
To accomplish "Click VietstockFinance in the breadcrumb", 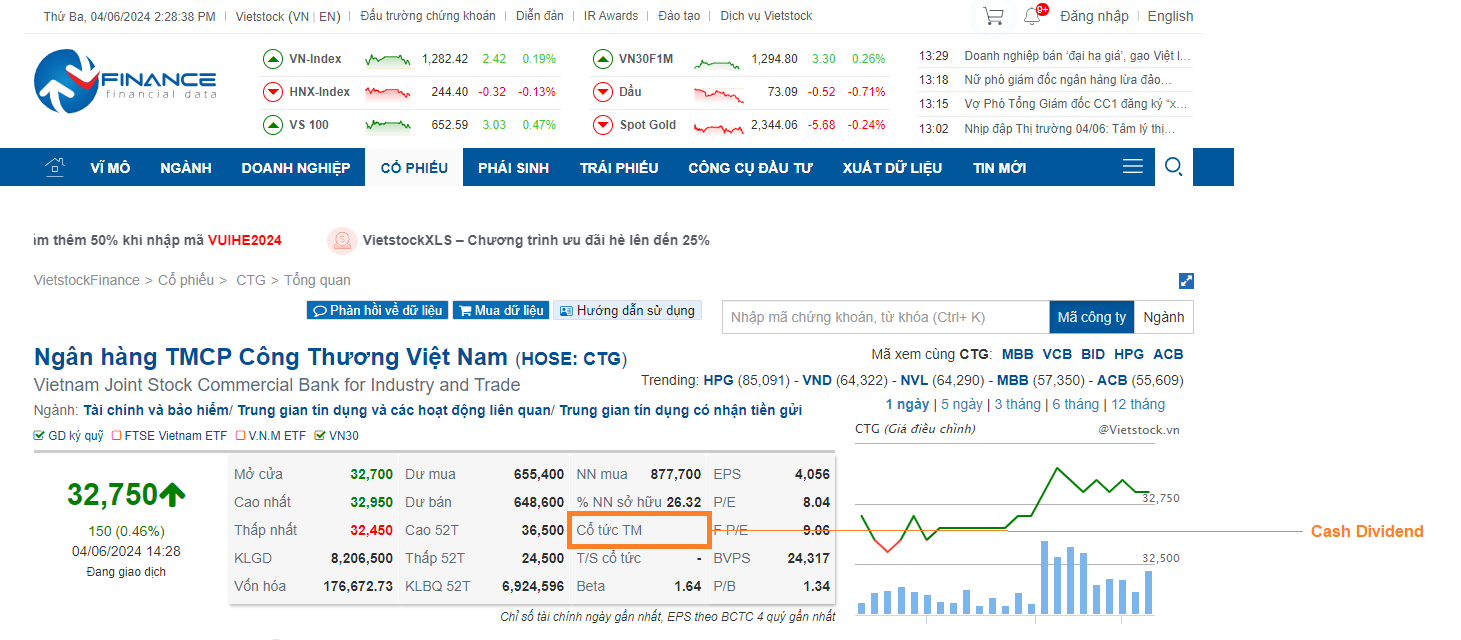I will [x=87, y=280].
